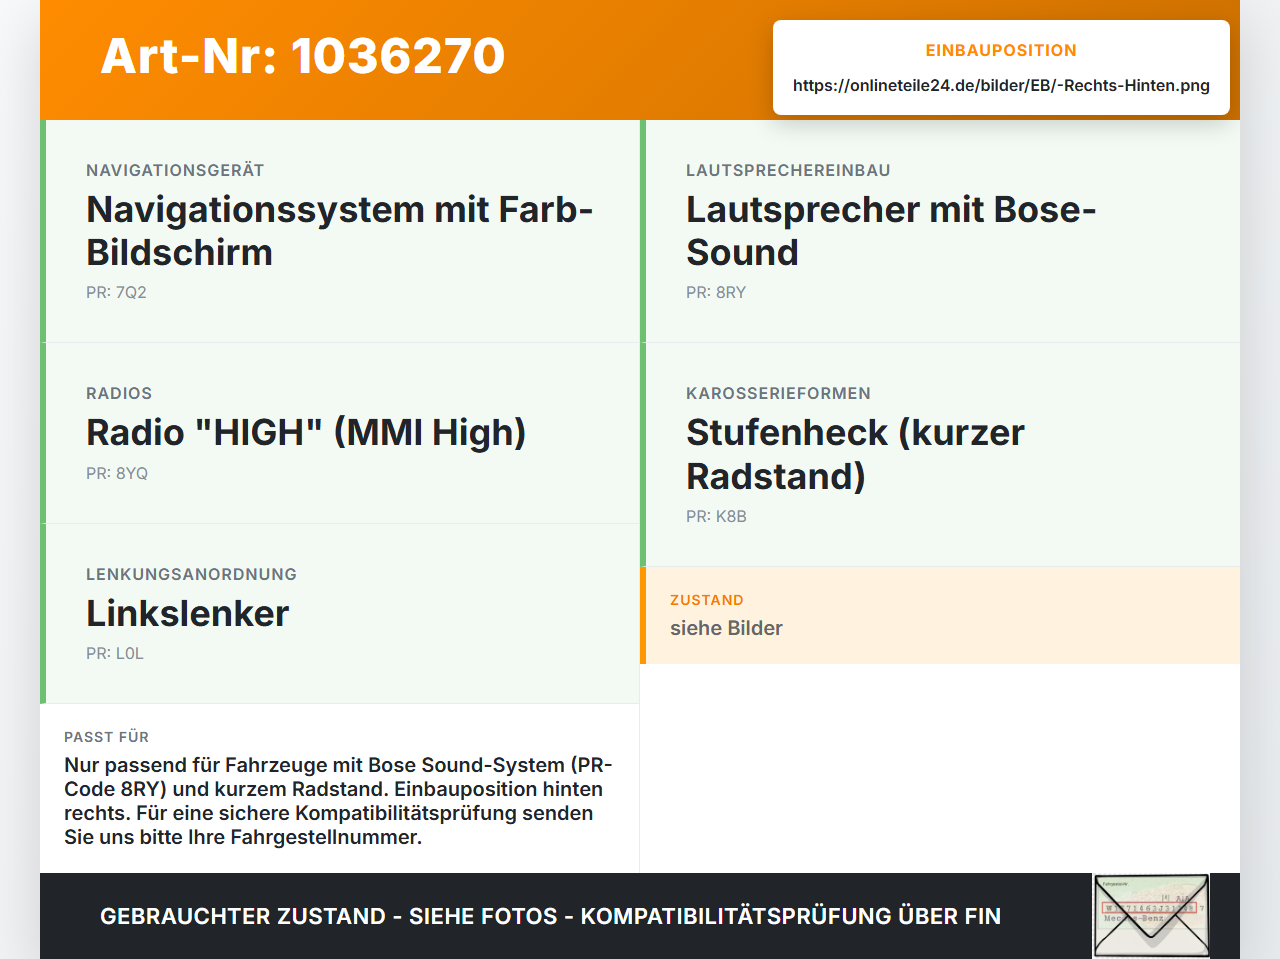1280x959 pixels.
Task: Select the PR: 8RY code
Action: 716,292
